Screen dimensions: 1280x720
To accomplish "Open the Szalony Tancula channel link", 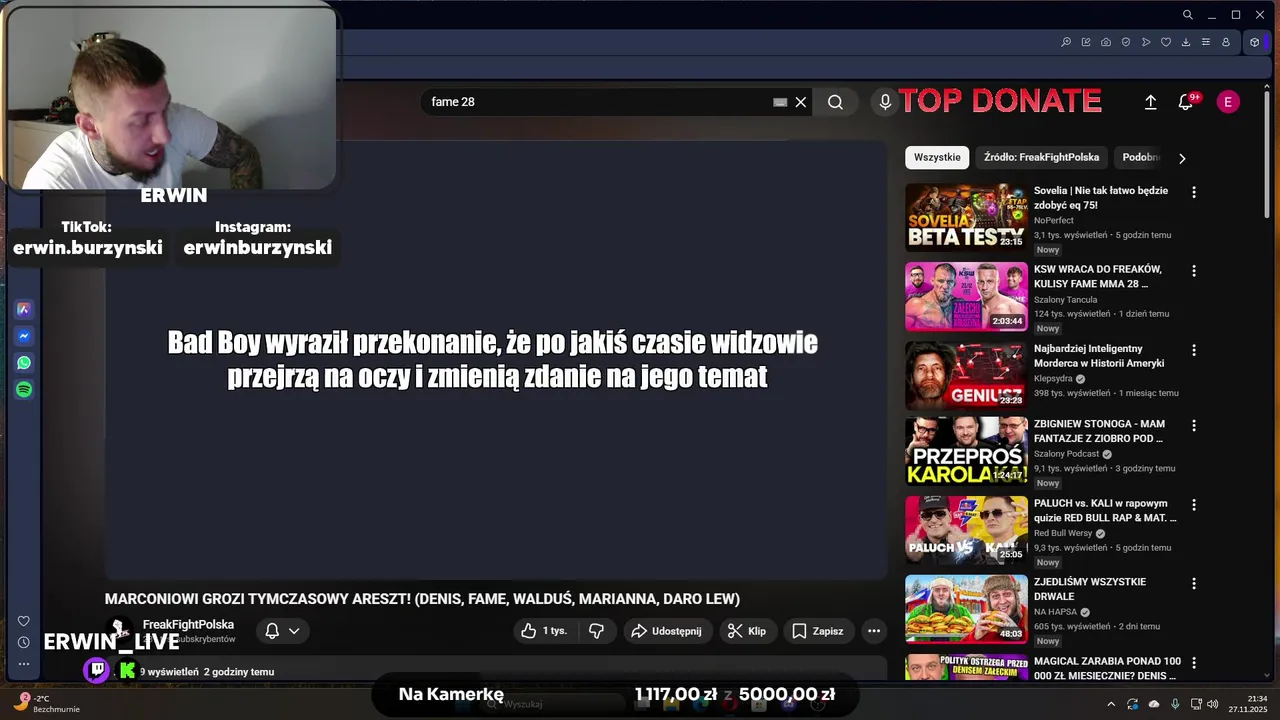I will click(1065, 299).
